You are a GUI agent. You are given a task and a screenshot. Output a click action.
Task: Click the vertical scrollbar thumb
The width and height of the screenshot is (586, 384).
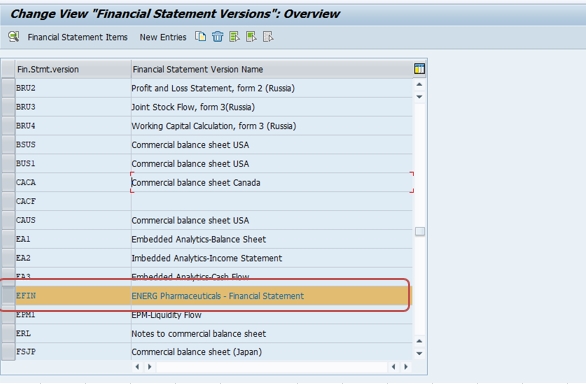coord(420,231)
